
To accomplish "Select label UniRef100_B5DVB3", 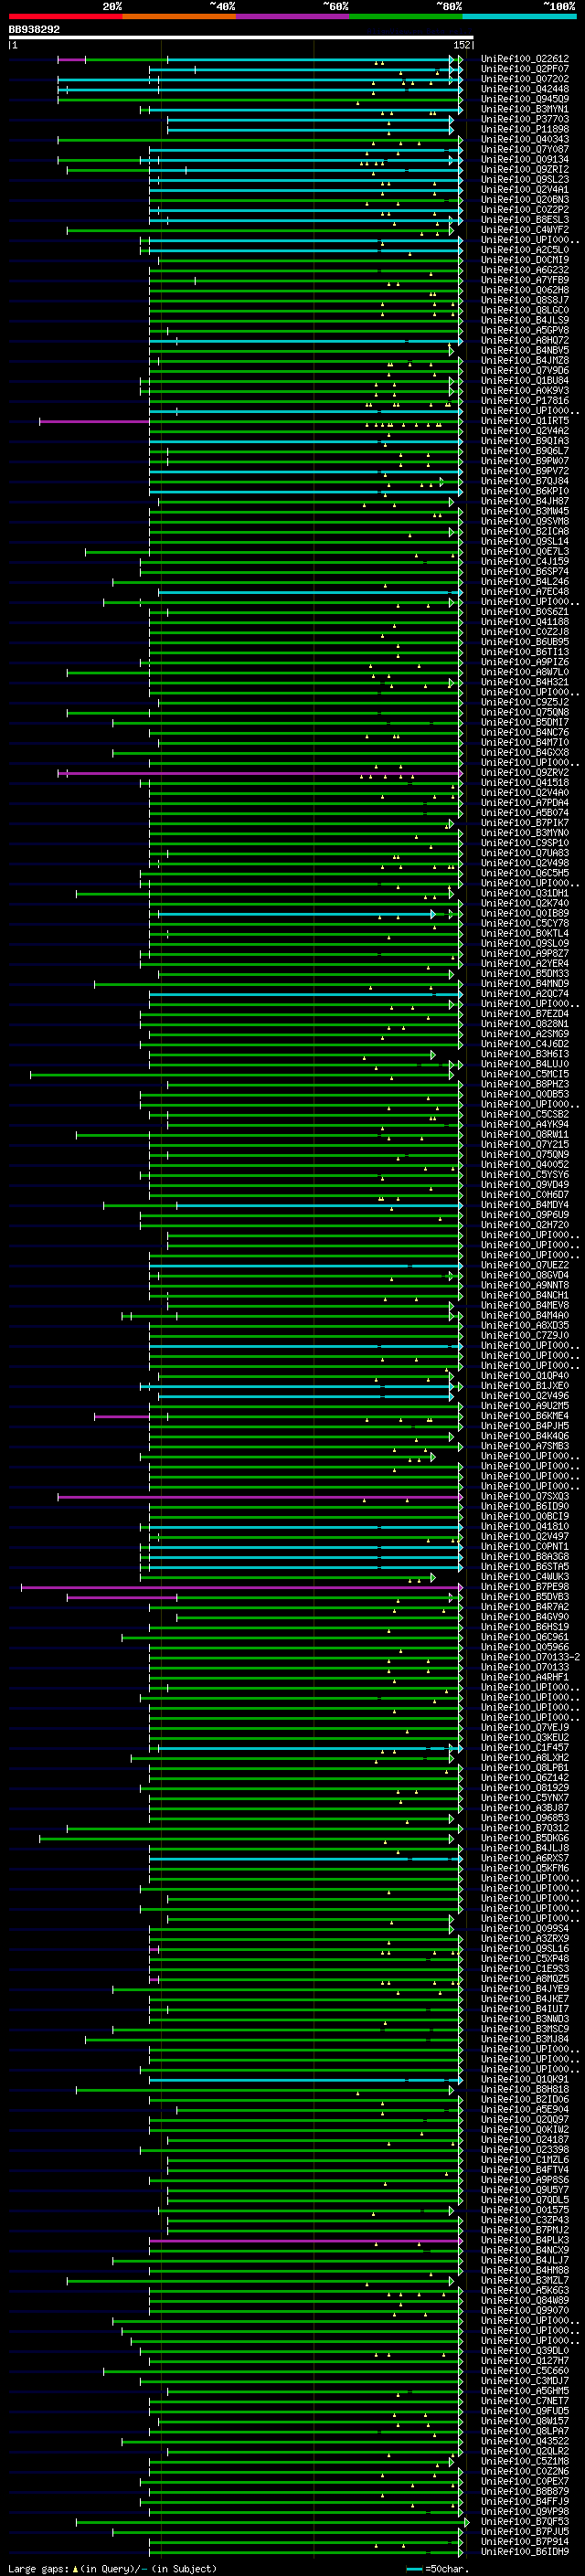I will [525, 1597].
